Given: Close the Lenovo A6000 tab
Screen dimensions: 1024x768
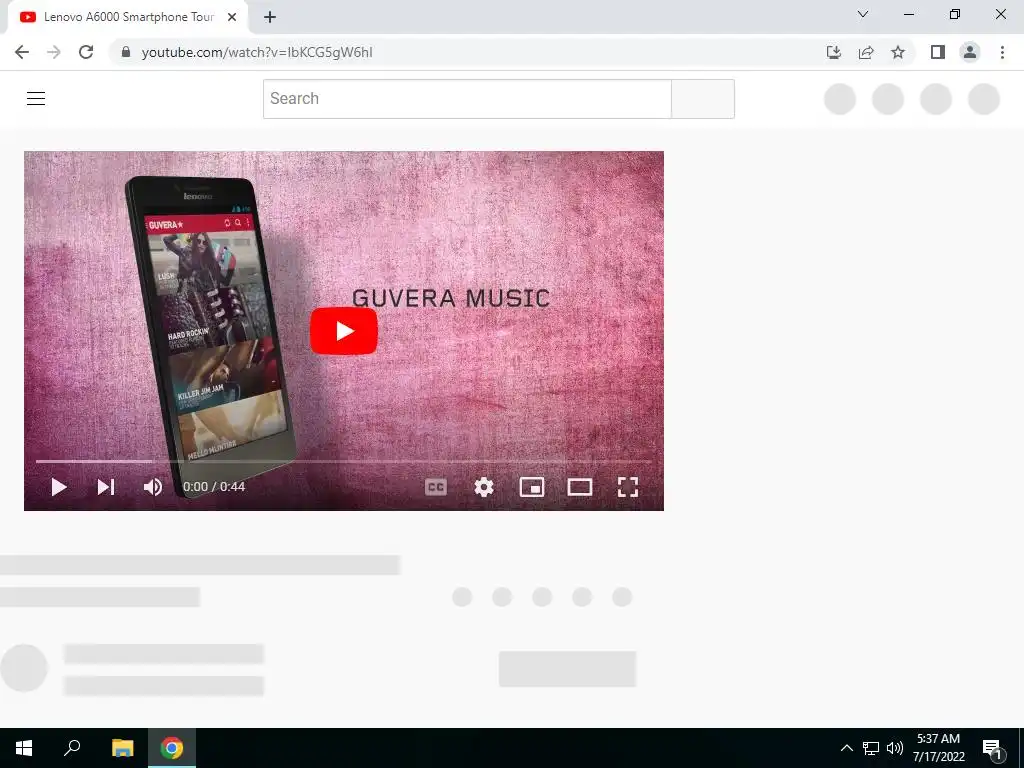Looking at the screenshot, I should click(x=232, y=17).
